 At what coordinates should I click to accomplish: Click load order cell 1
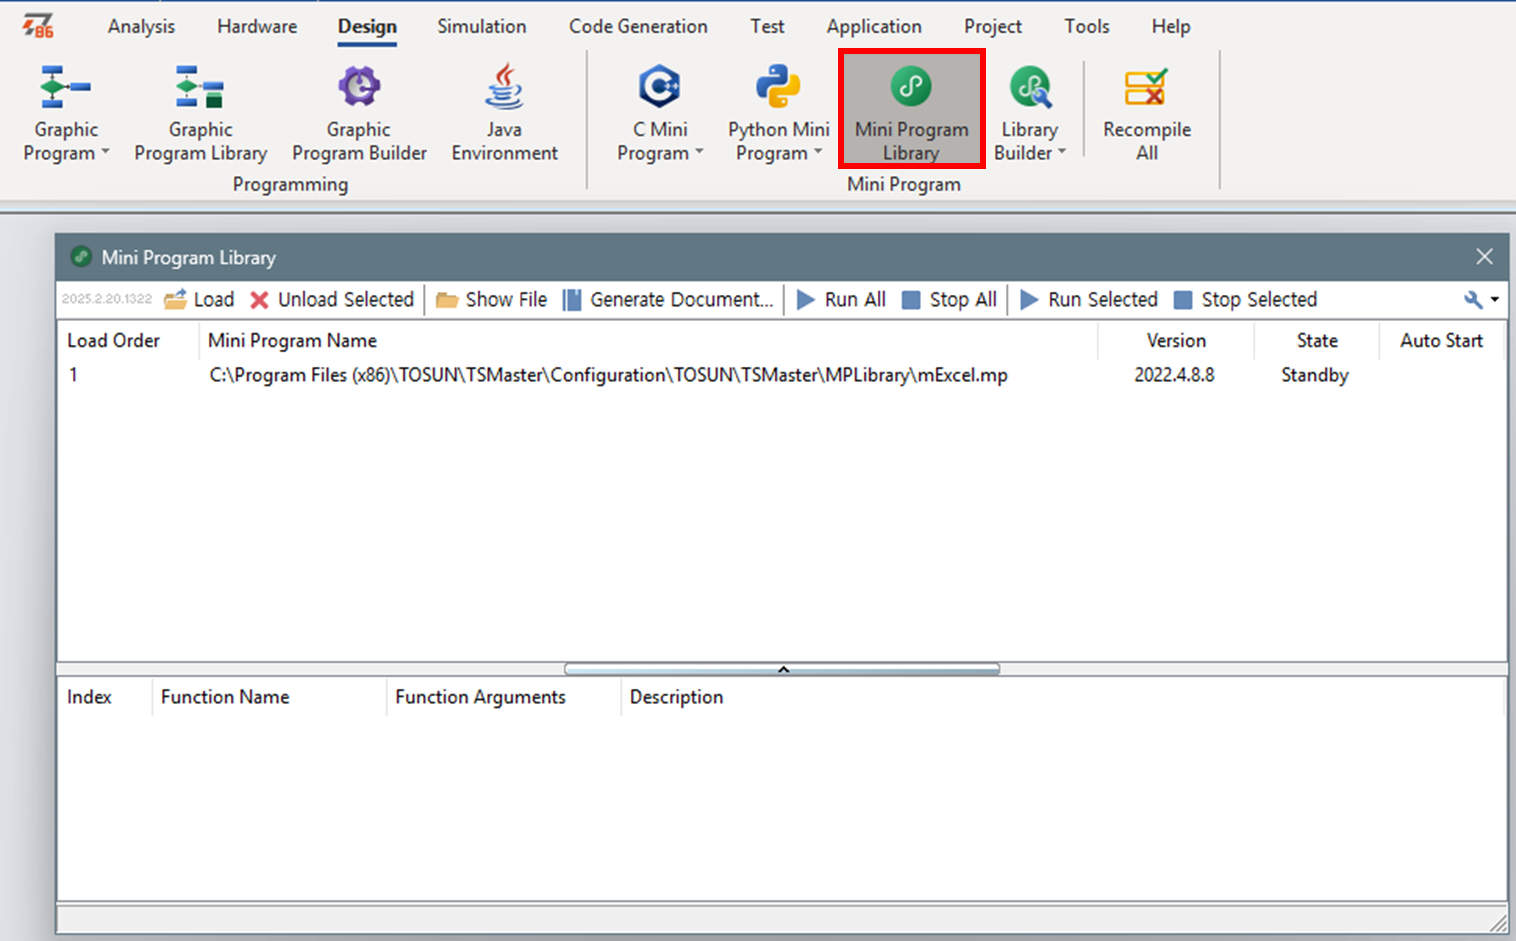pyautogui.click(x=73, y=375)
